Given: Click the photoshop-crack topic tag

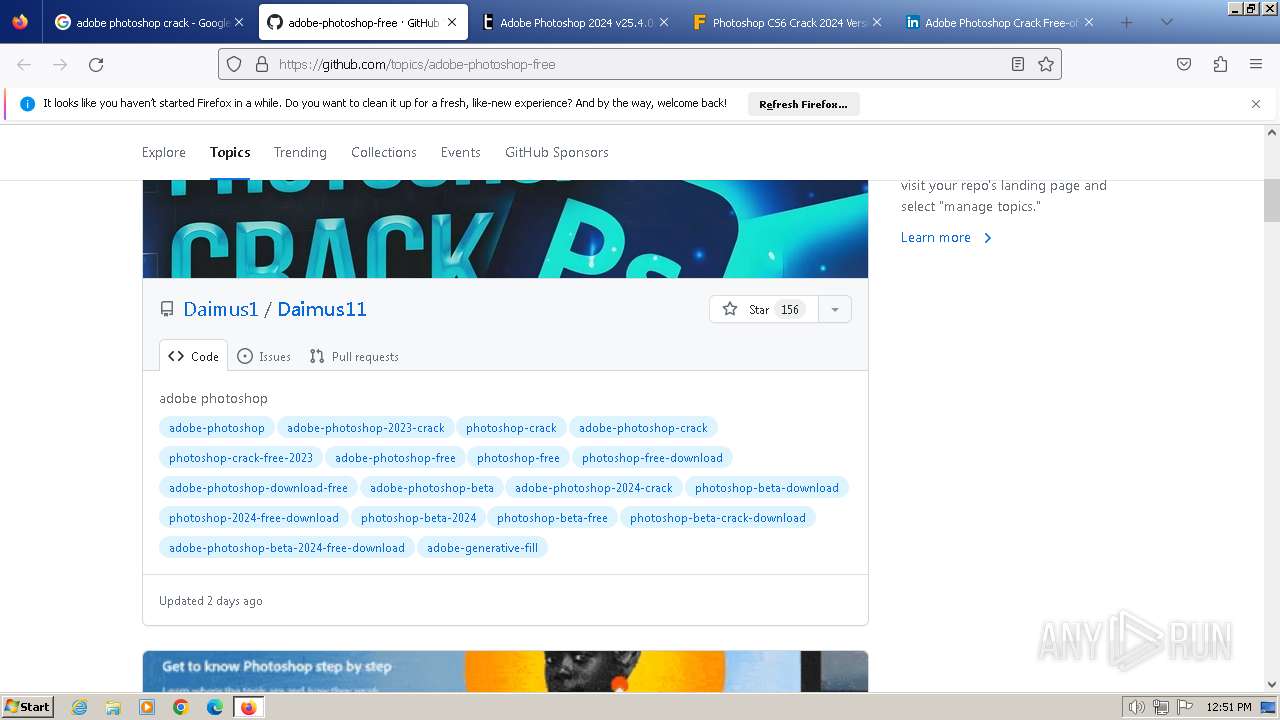Looking at the screenshot, I should [511, 428].
